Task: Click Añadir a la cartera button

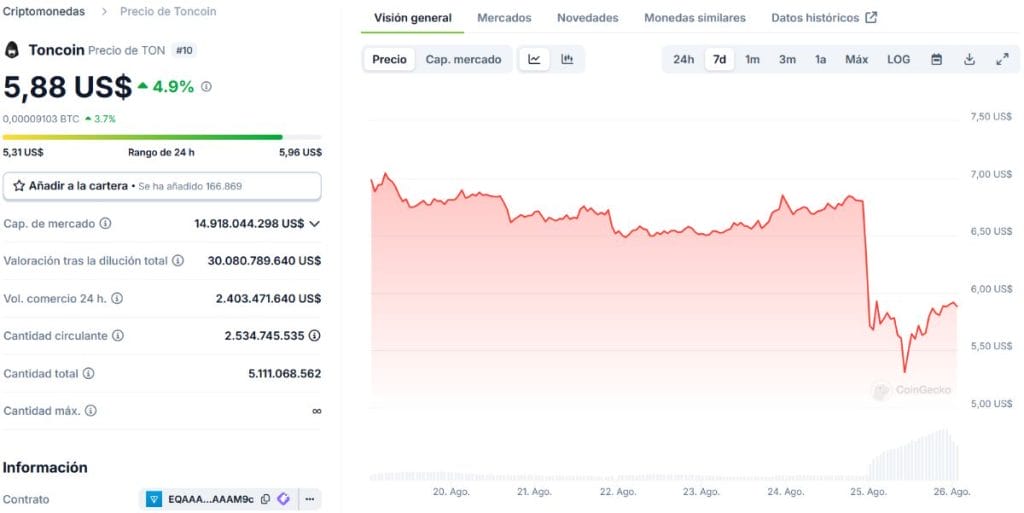Action: tap(162, 186)
